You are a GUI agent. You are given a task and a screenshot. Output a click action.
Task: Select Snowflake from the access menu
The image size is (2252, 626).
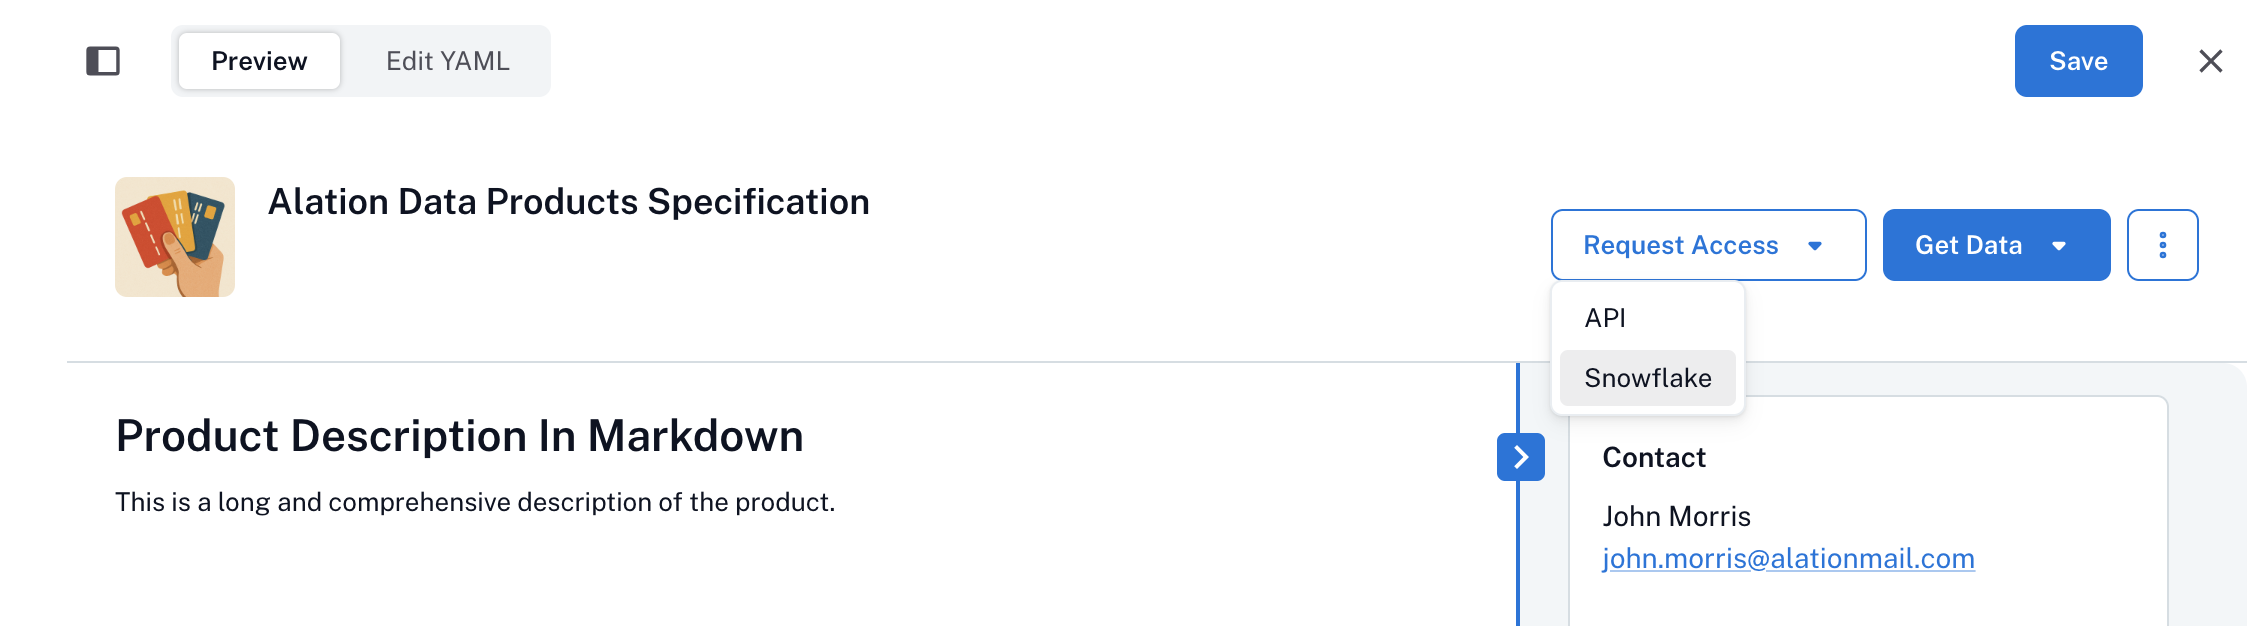(1647, 378)
